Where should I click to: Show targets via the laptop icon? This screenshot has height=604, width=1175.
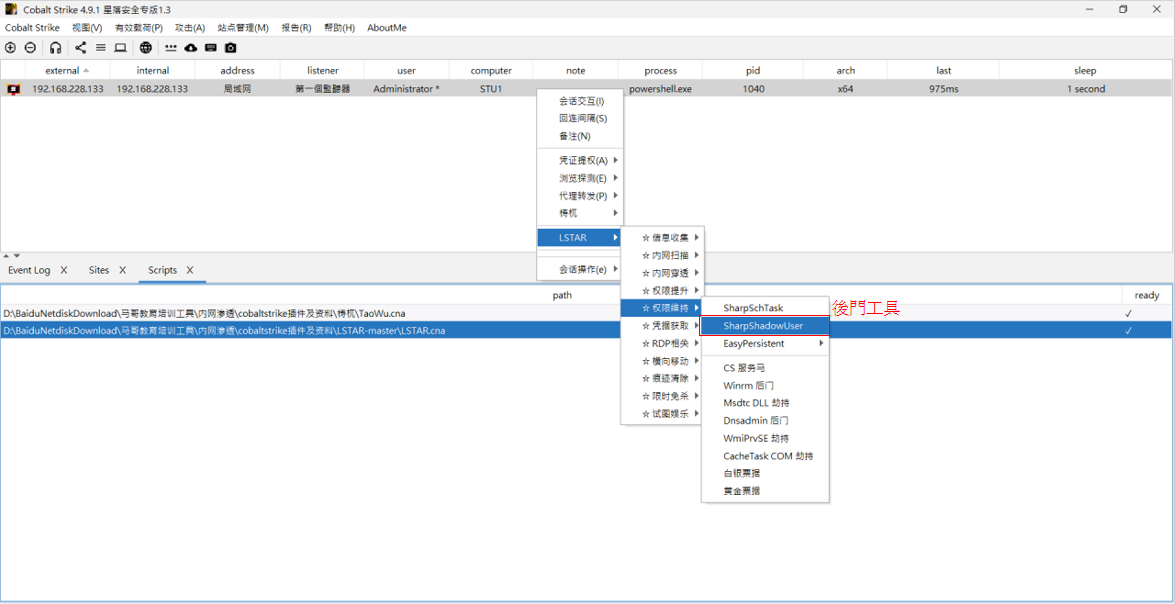[x=120, y=48]
